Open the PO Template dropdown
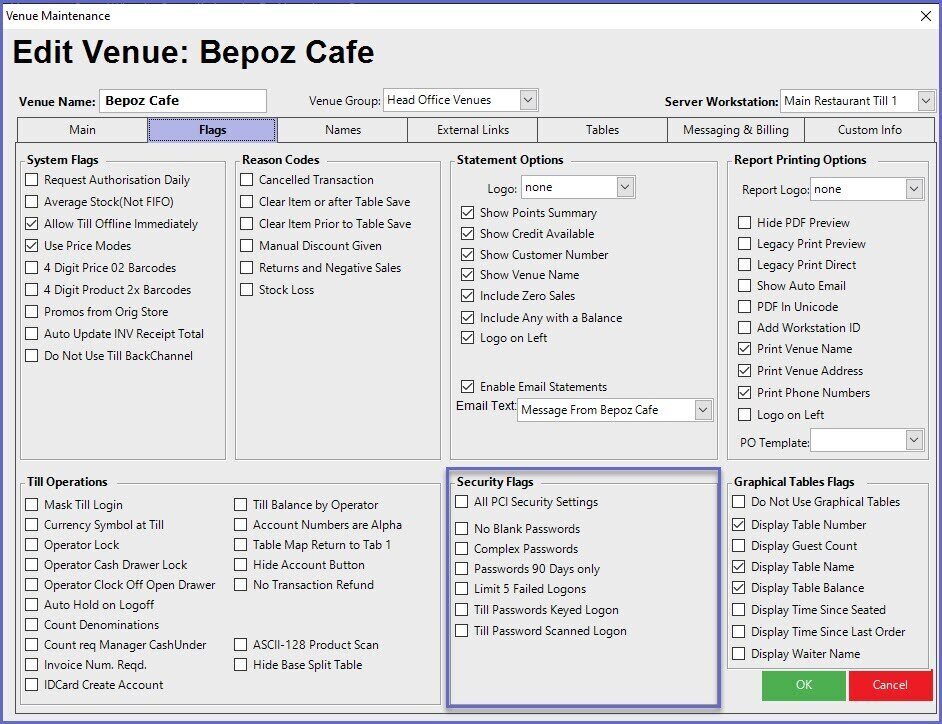Image resolution: width=942 pixels, height=724 pixels. [914, 440]
